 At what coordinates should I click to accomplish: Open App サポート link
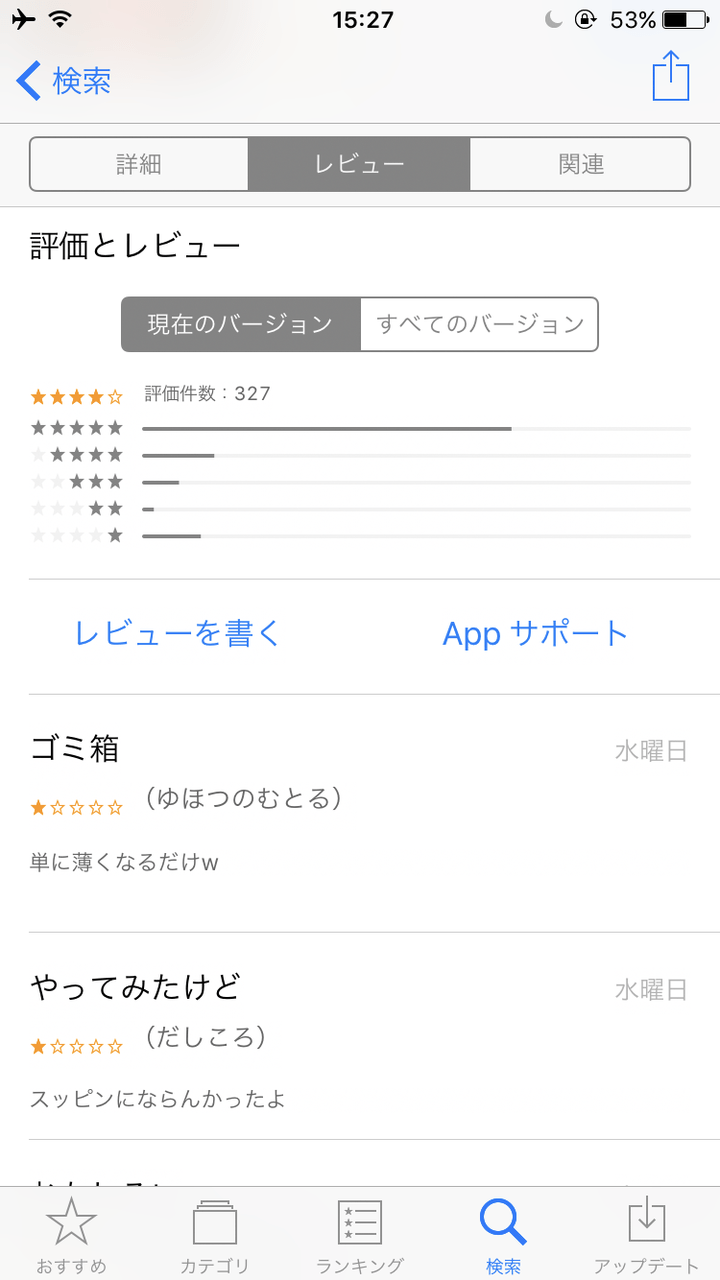pos(535,633)
